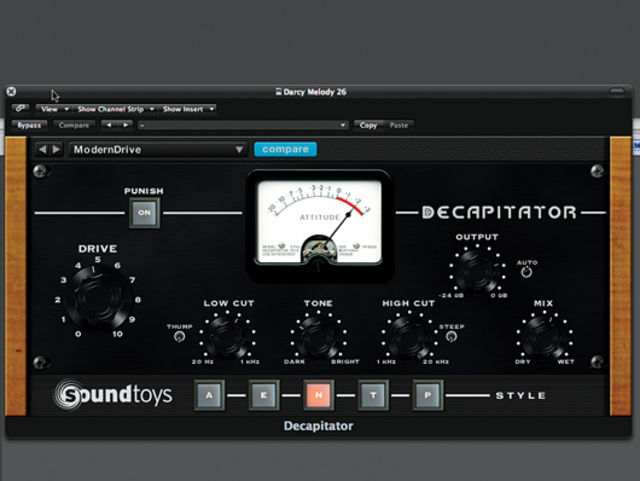Toggle the PUNISH ON button

pyautogui.click(x=144, y=212)
